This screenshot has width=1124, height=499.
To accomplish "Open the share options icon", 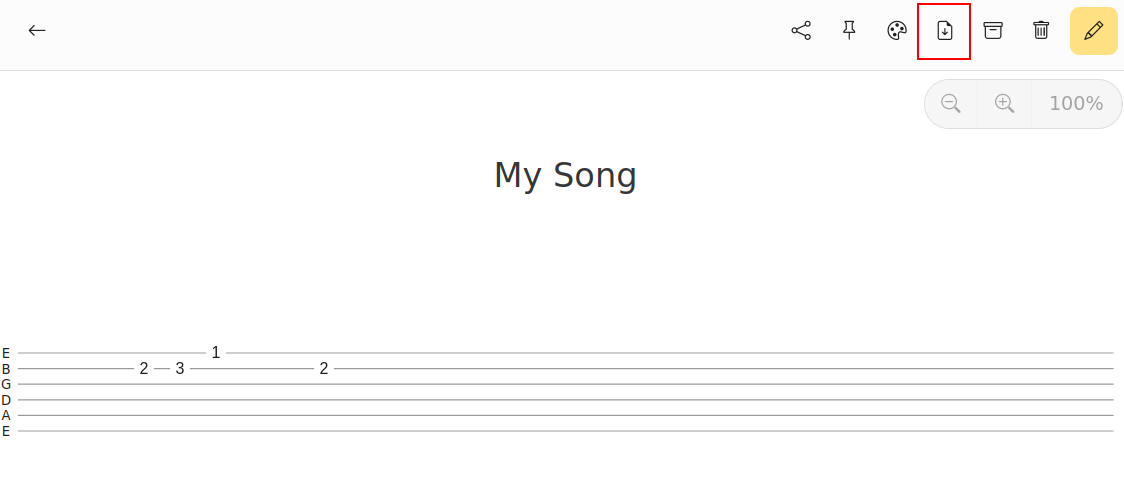I will click(801, 30).
